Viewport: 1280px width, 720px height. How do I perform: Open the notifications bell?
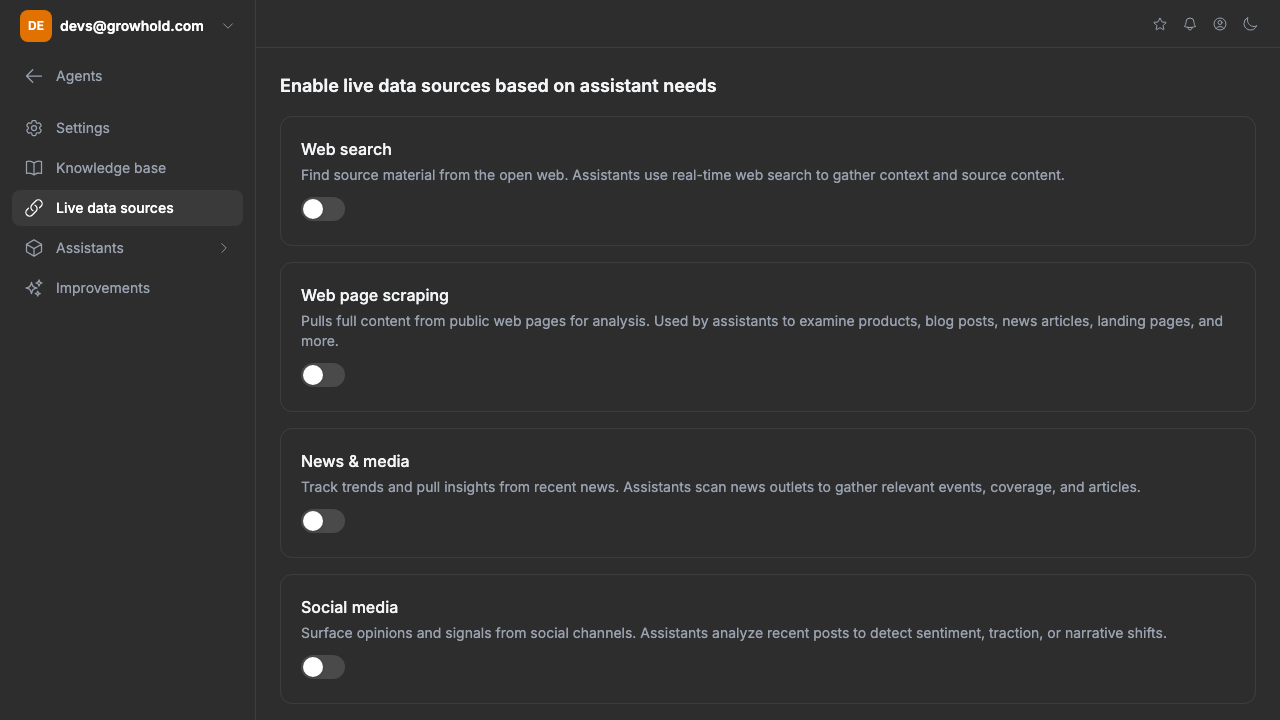1190,24
